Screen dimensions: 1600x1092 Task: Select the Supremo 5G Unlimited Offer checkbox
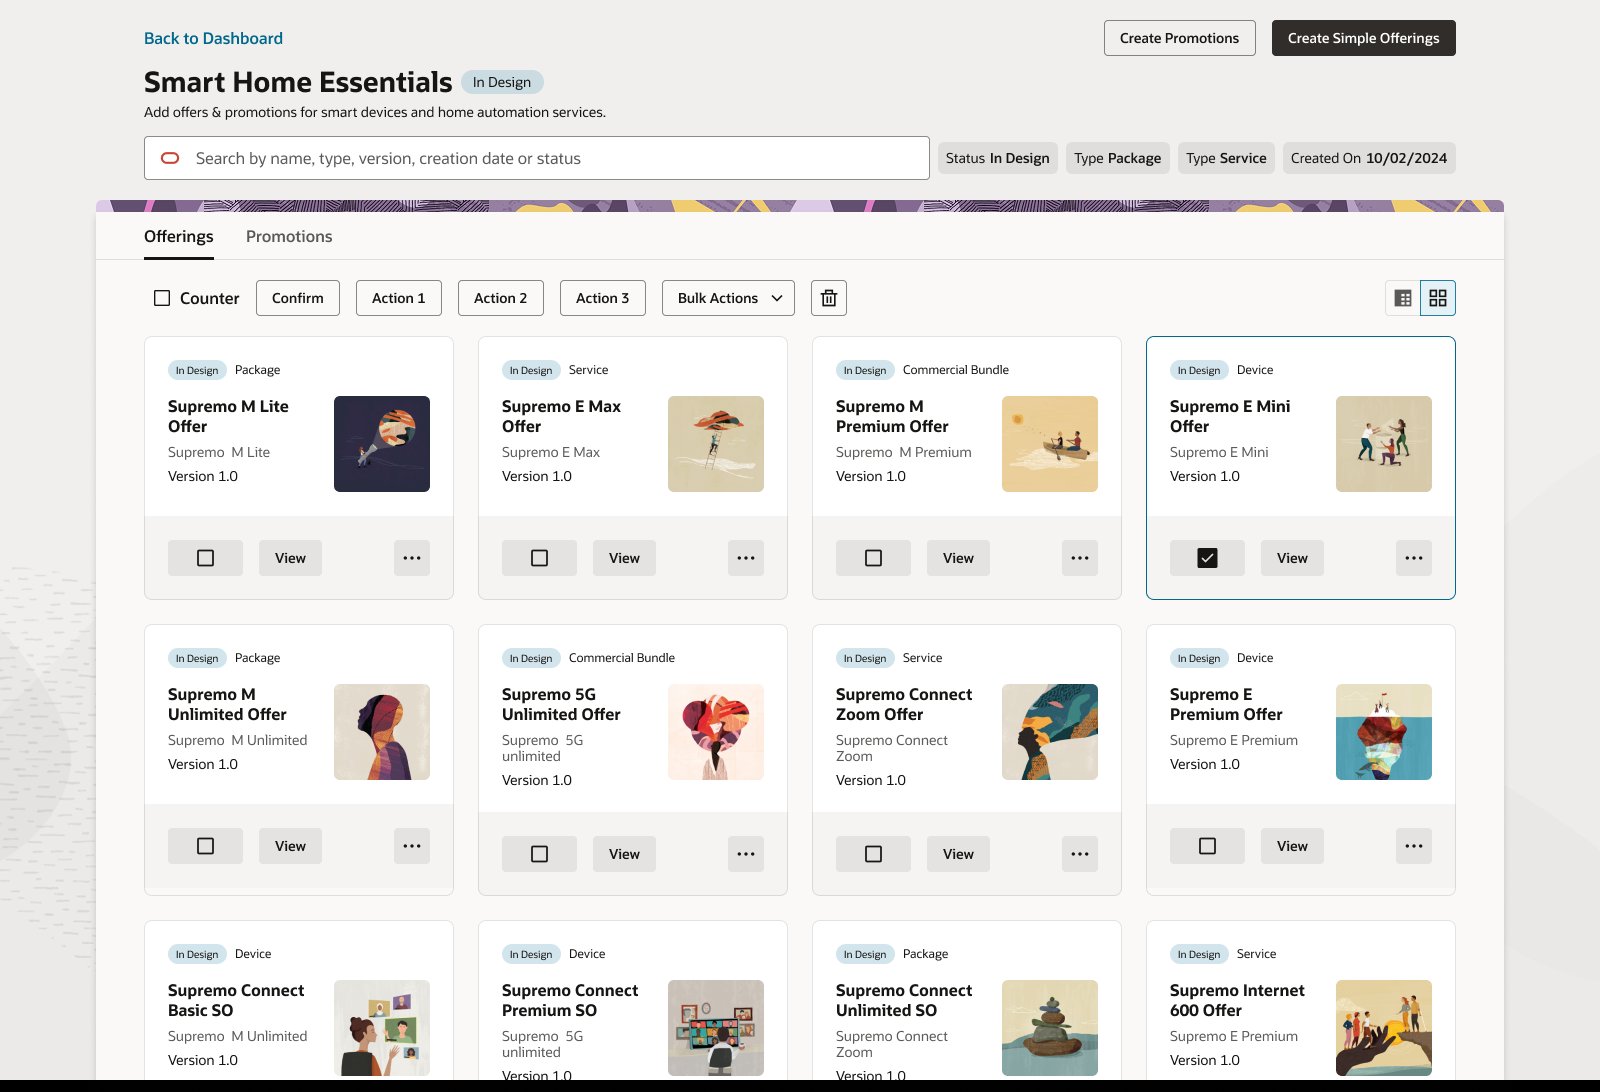(x=539, y=854)
